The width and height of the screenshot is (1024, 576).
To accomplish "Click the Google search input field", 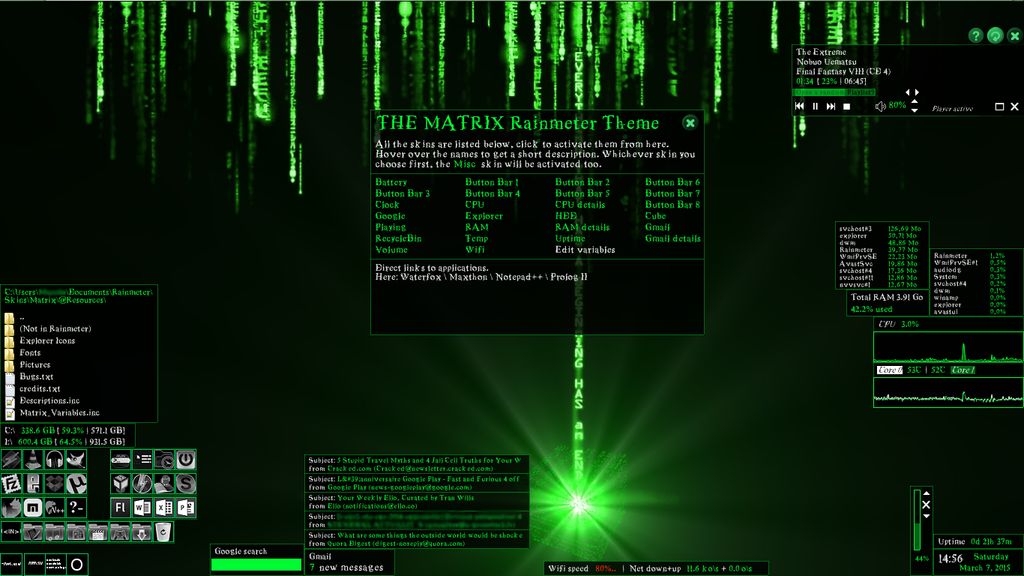I will tap(256, 565).
